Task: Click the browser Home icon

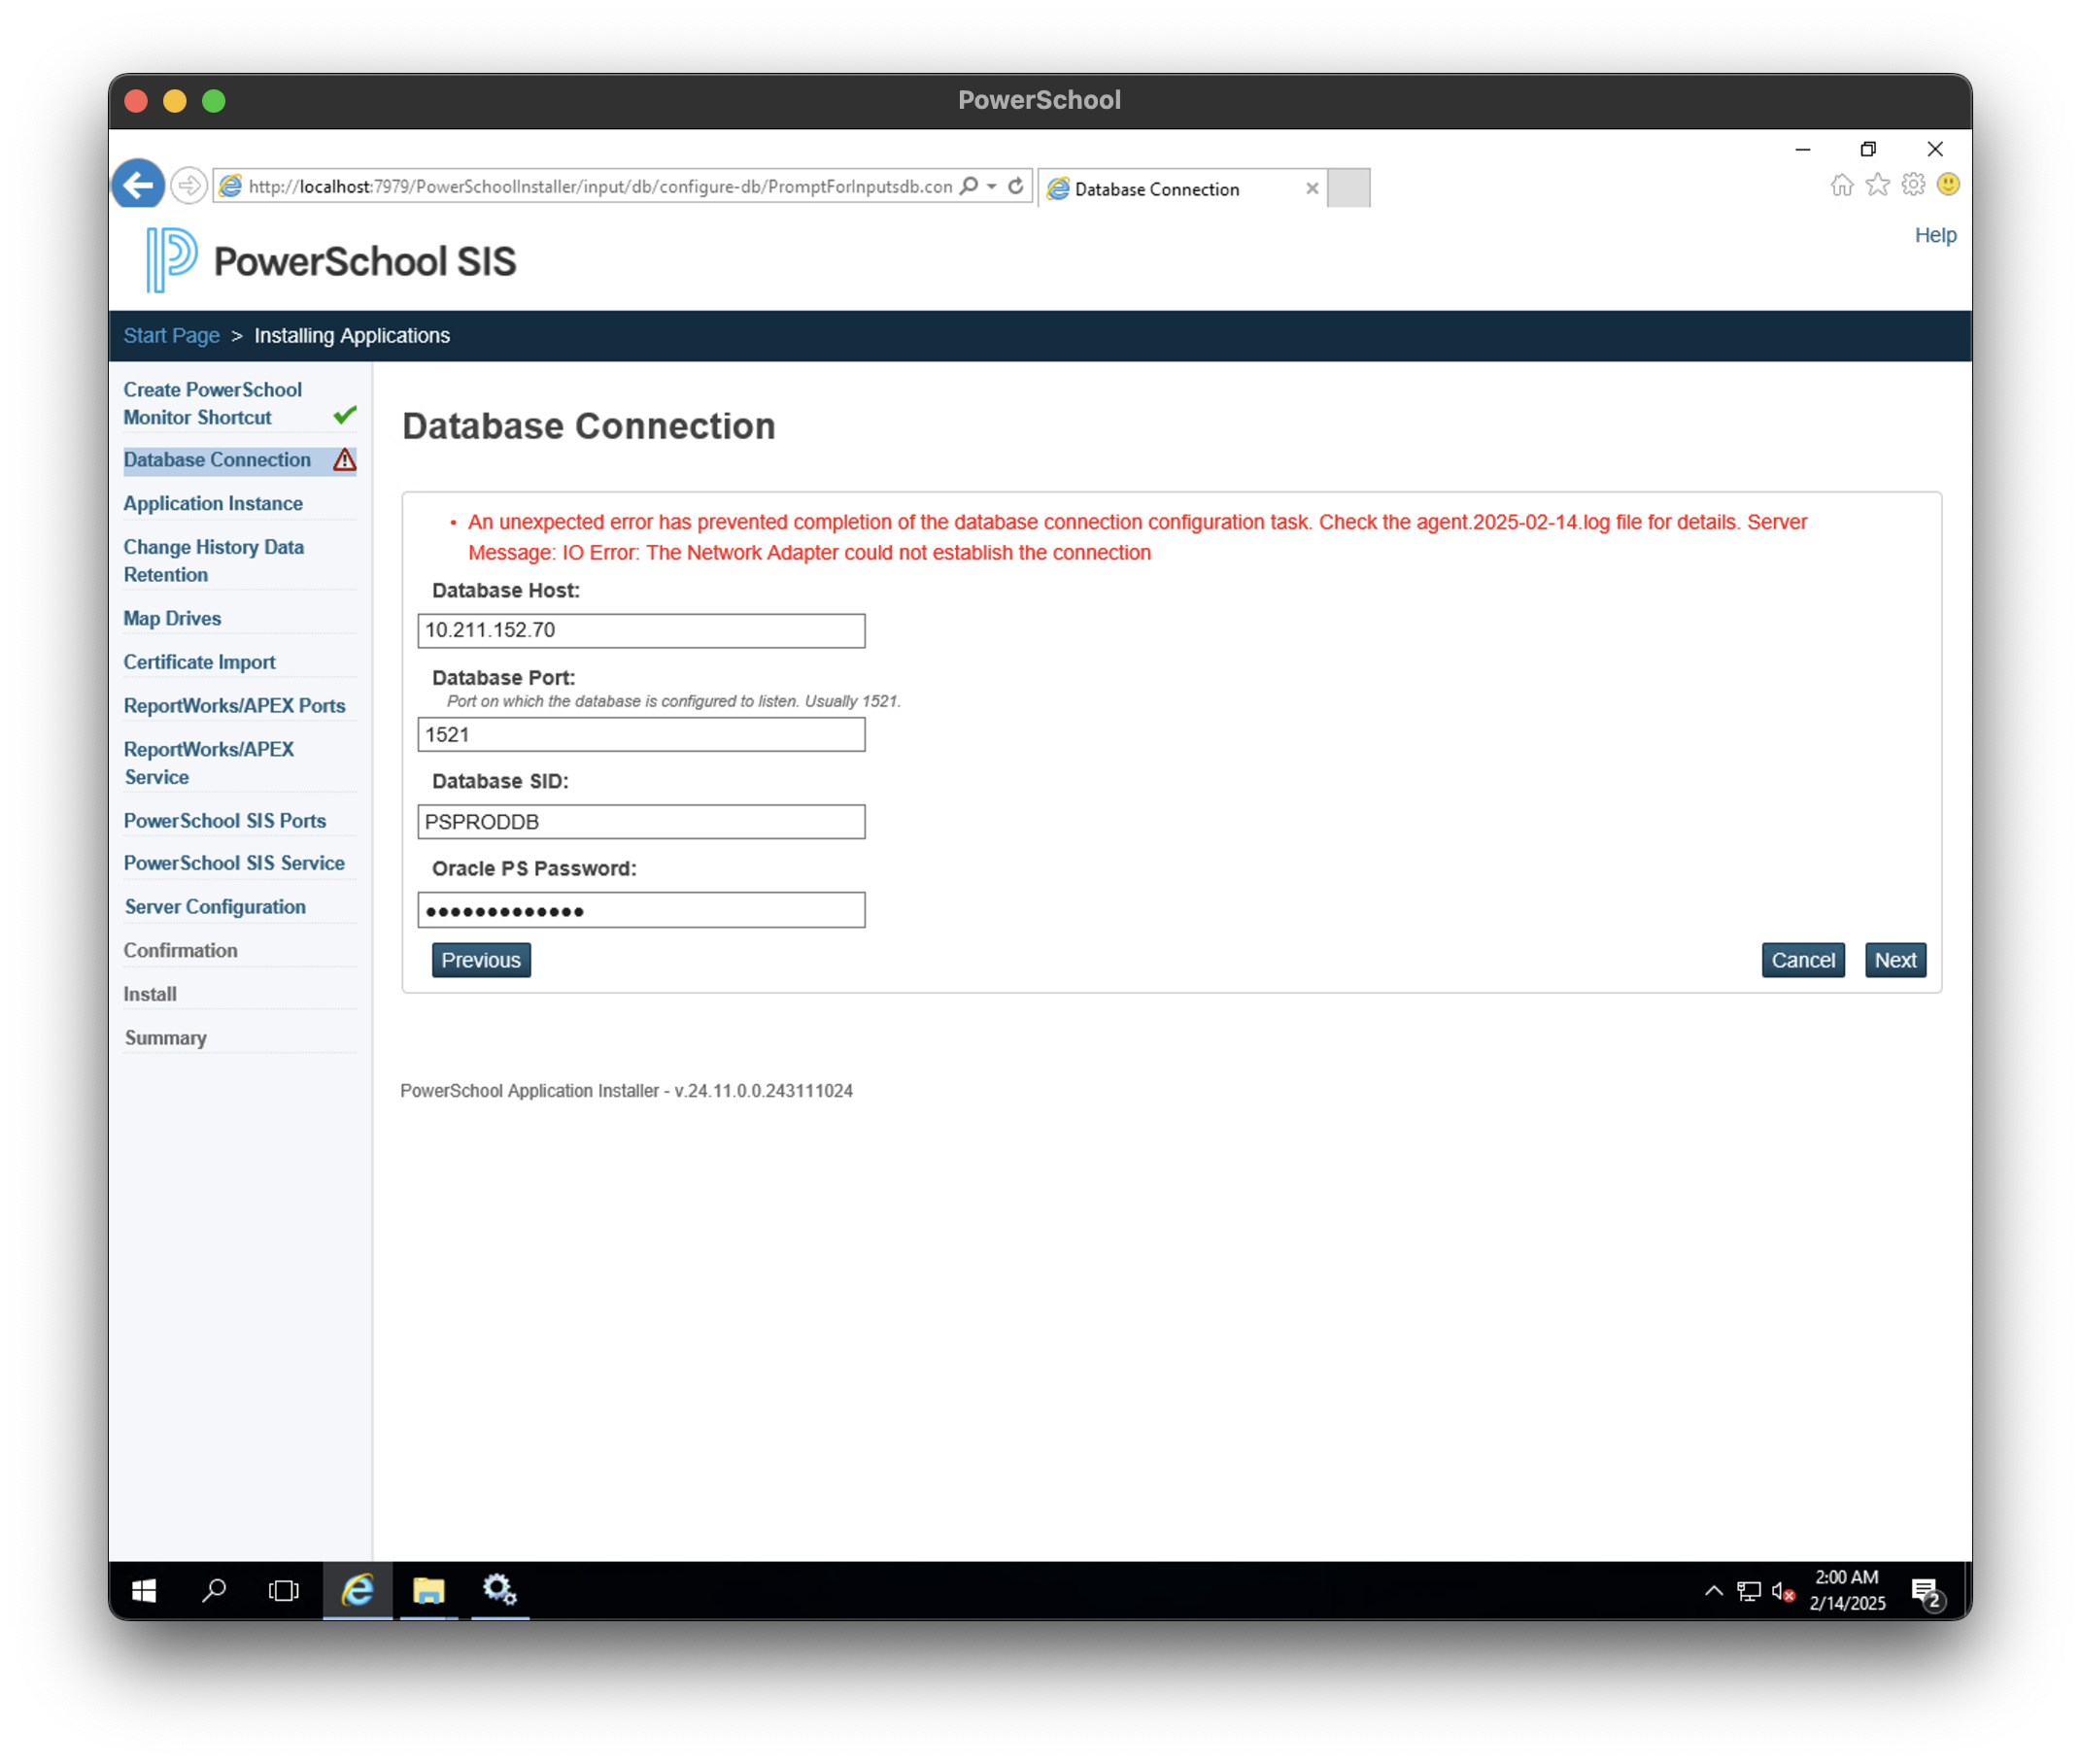Action: [x=1841, y=185]
